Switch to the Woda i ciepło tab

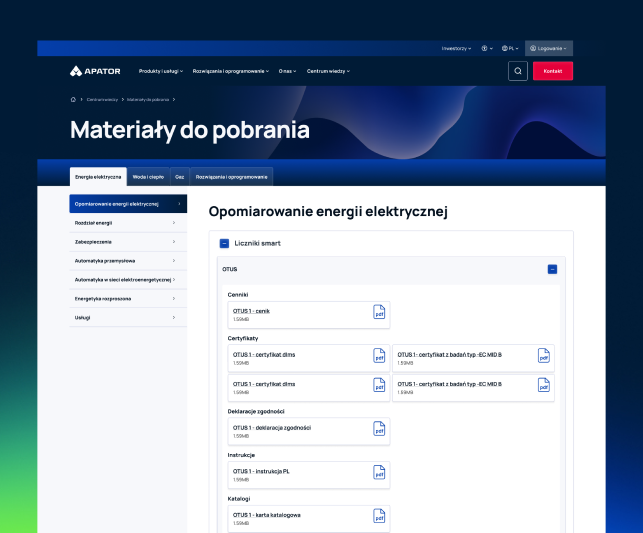[x=148, y=177]
